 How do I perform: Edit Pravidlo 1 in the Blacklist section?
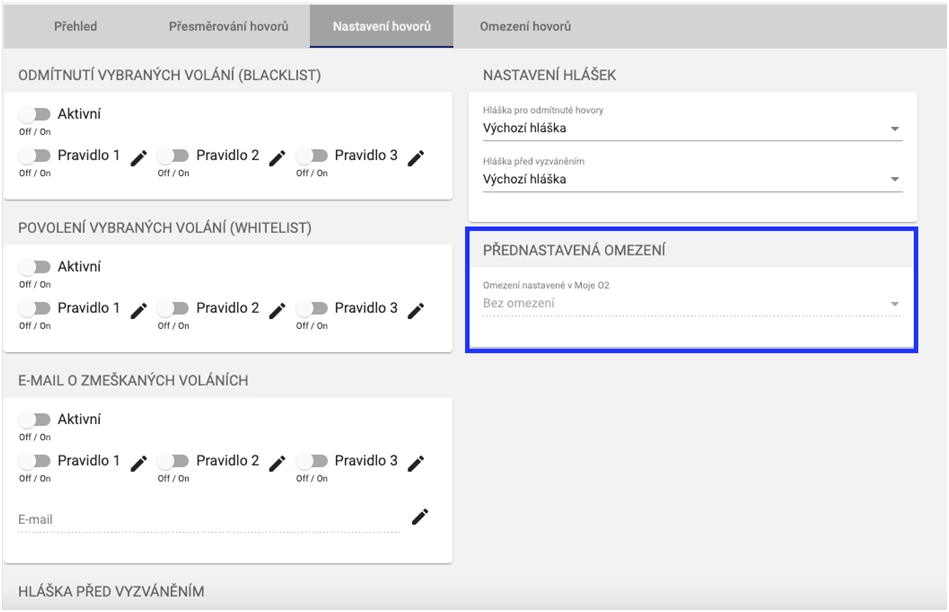pyautogui.click(x=139, y=157)
